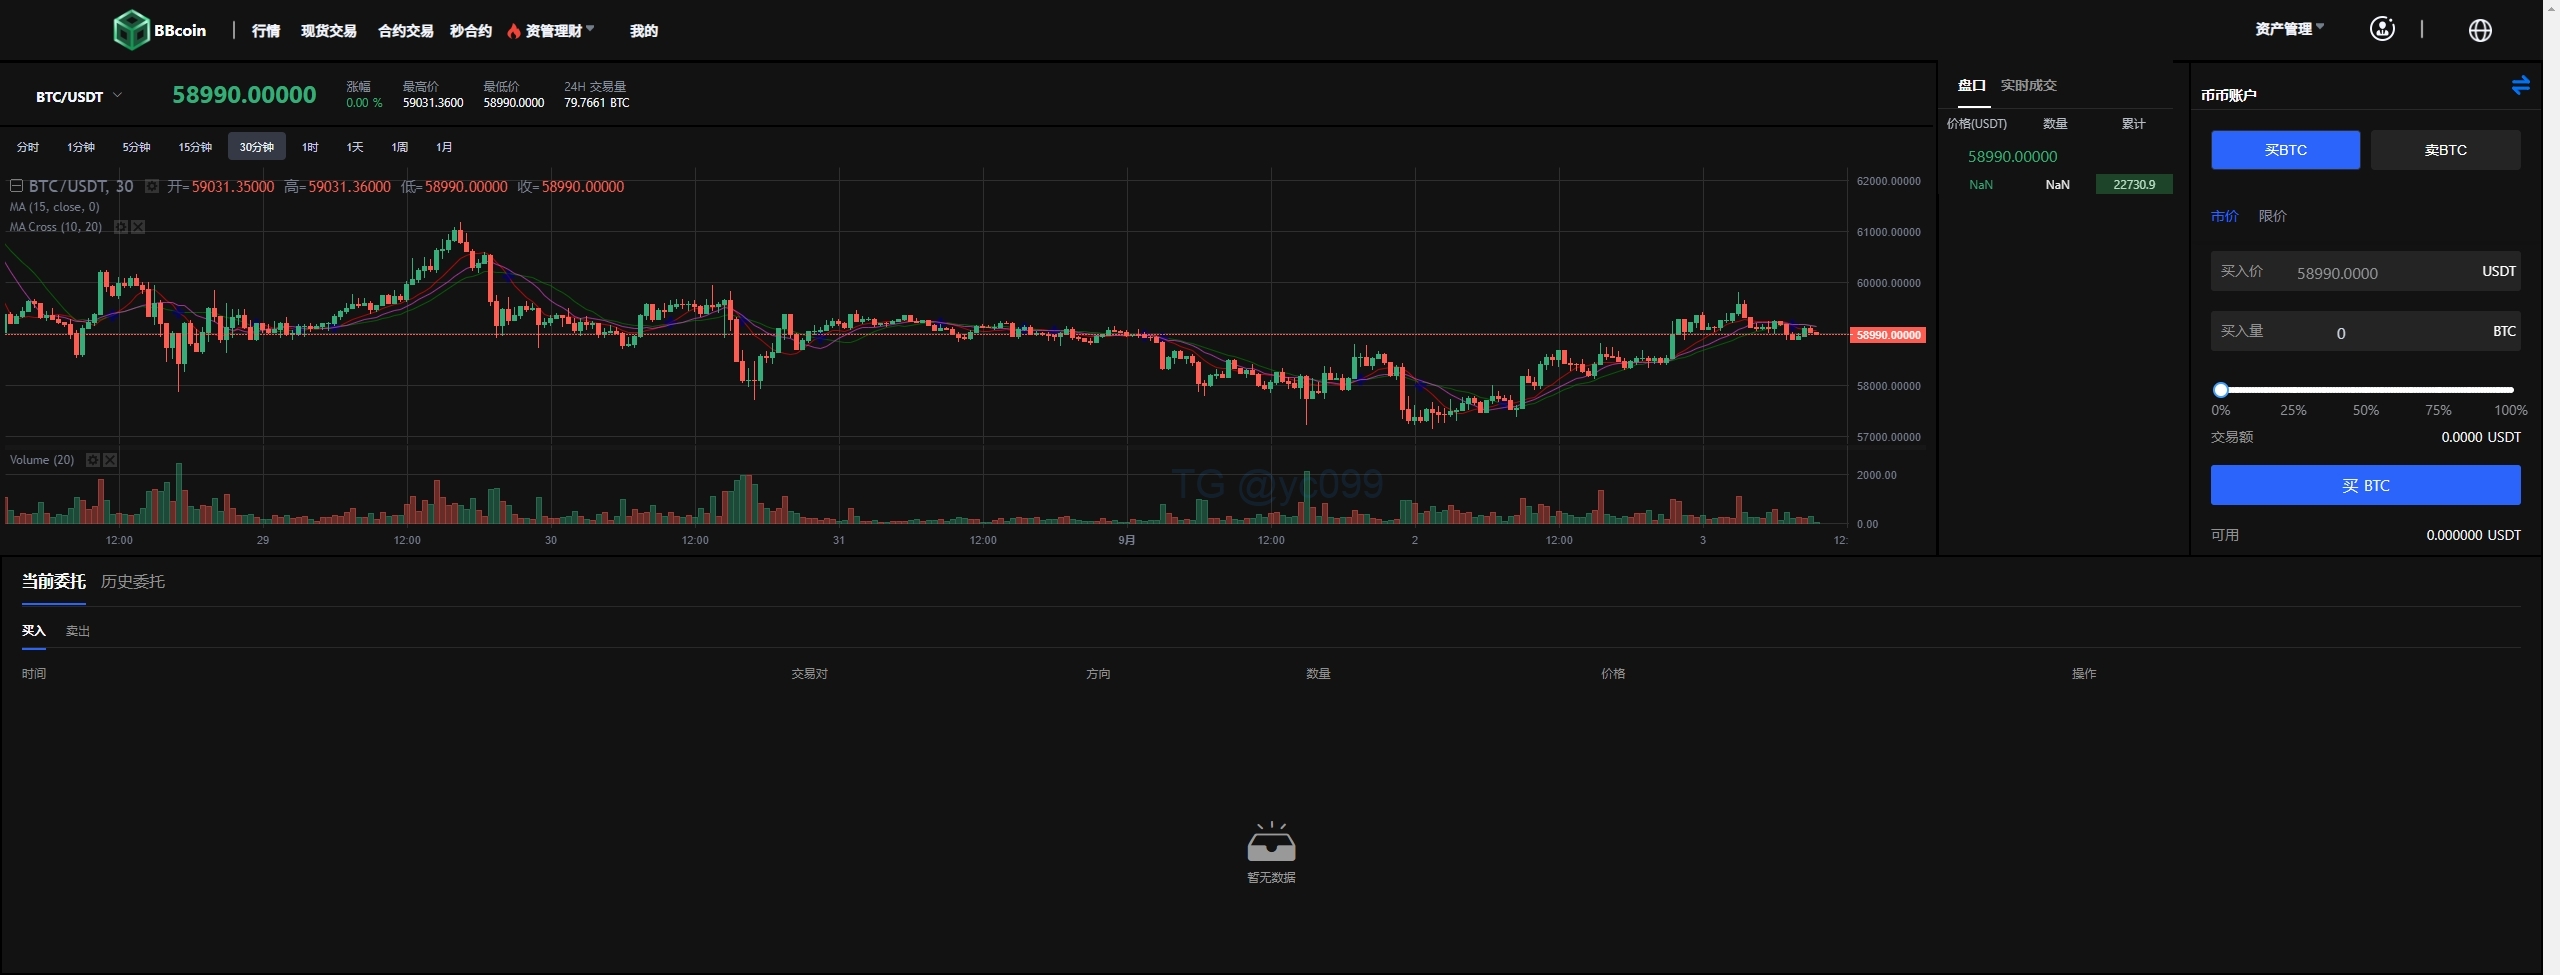Remove the Volume indicator from chart
Screen dimensions: 2560x975
click(x=111, y=460)
